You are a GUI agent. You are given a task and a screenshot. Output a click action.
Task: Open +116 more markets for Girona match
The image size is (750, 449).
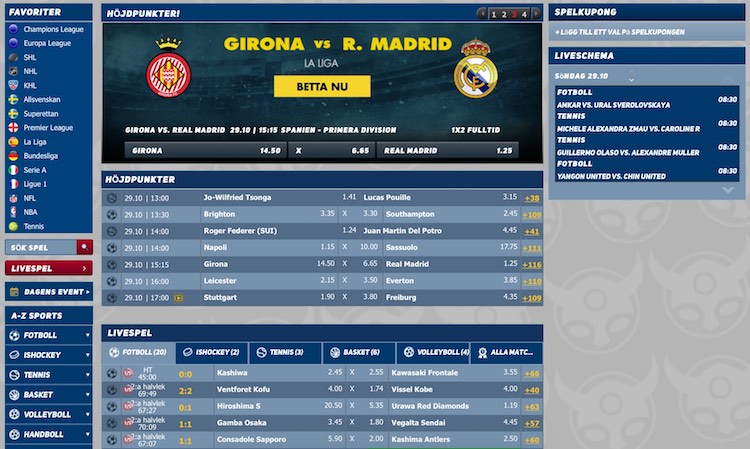pos(531,264)
